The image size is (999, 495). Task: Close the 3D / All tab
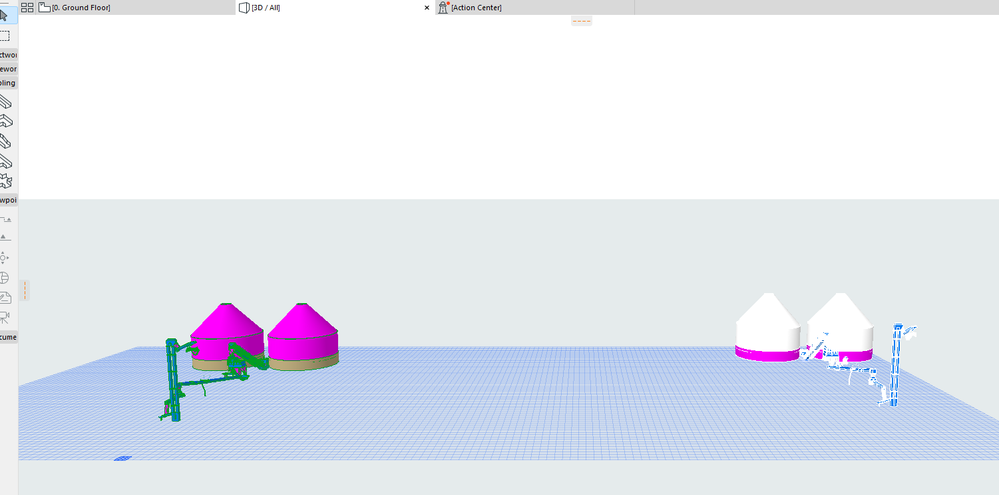click(427, 8)
